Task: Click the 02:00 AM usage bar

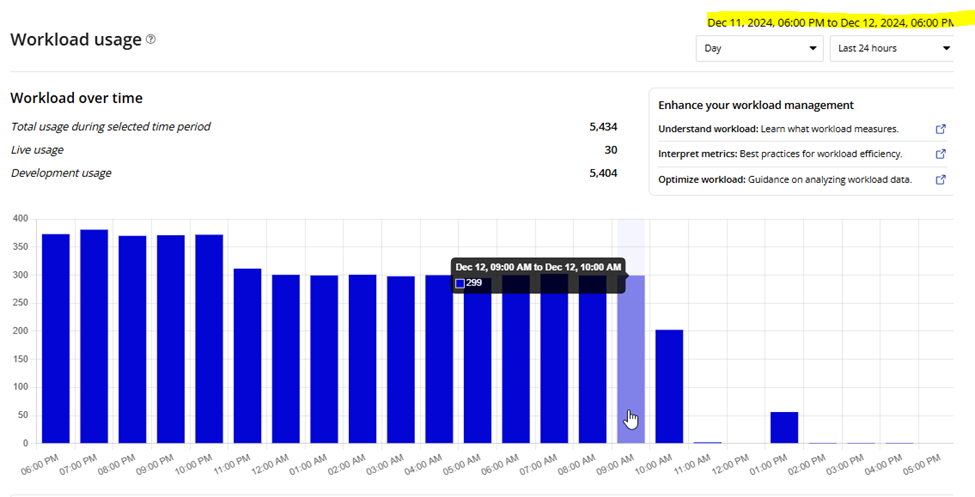Action: coord(363,359)
